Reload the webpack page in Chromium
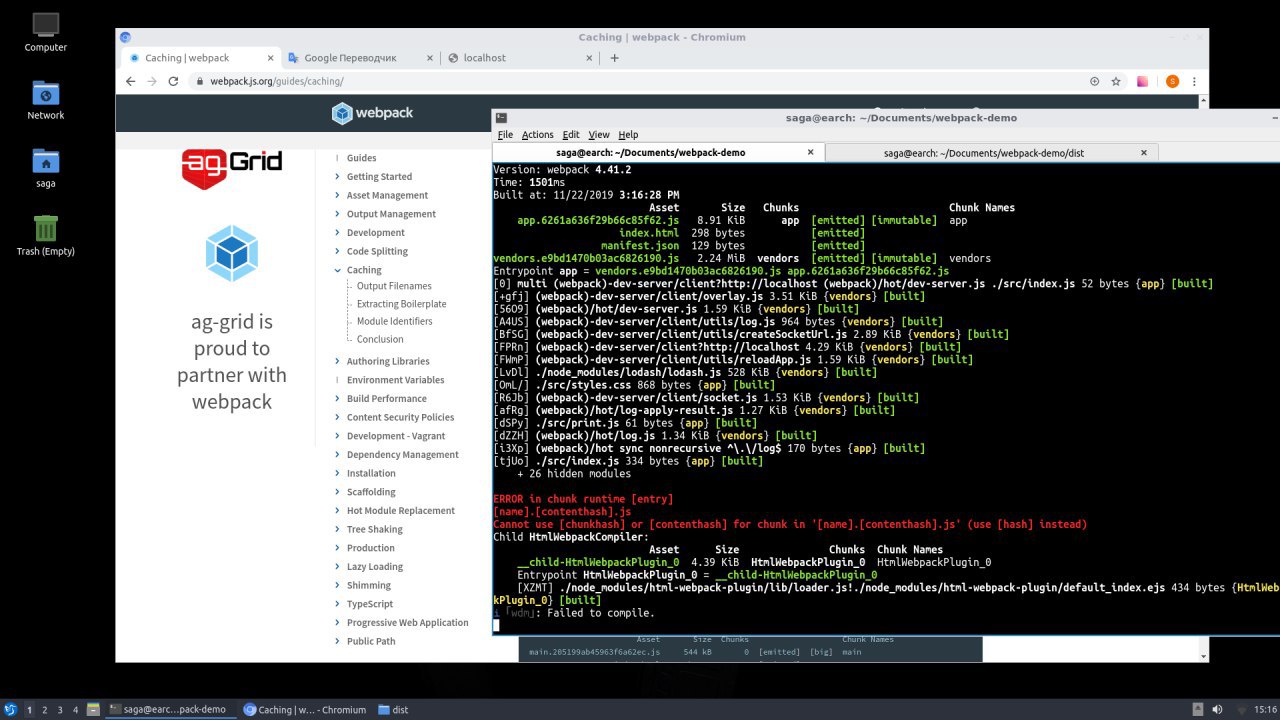1280x720 pixels. coord(173,82)
